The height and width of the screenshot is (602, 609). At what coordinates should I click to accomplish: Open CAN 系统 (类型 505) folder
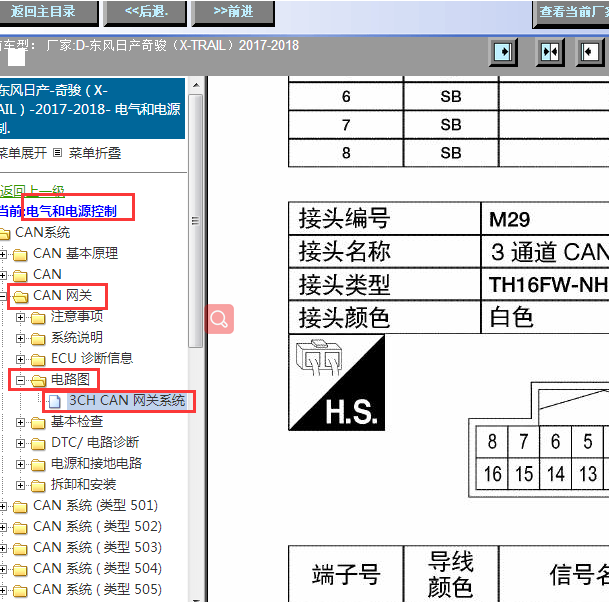coord(97,589)
